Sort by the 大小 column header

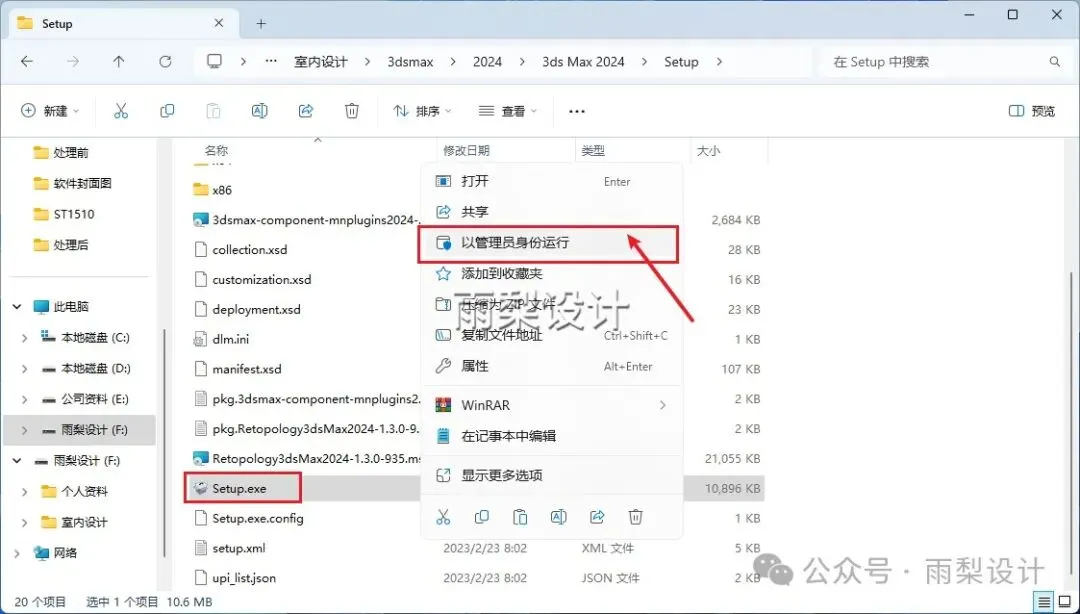click(x=708, y=150)
